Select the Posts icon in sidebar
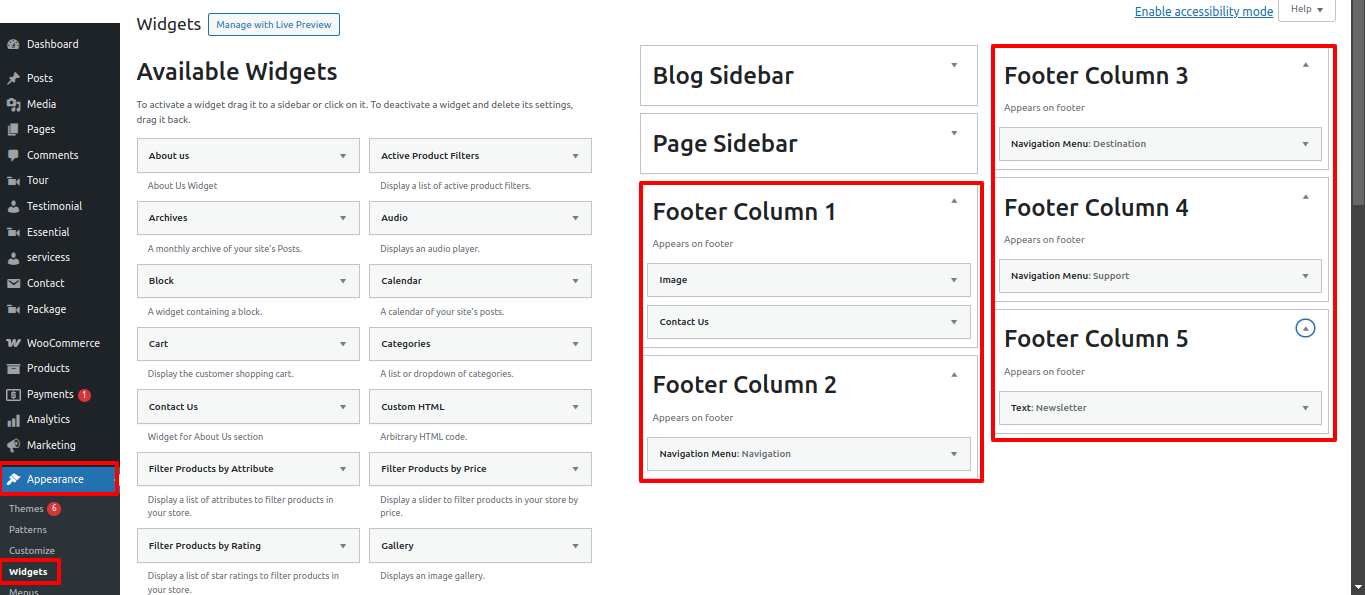The width and height of the screenshot is (1365, 595). (15, 78)
